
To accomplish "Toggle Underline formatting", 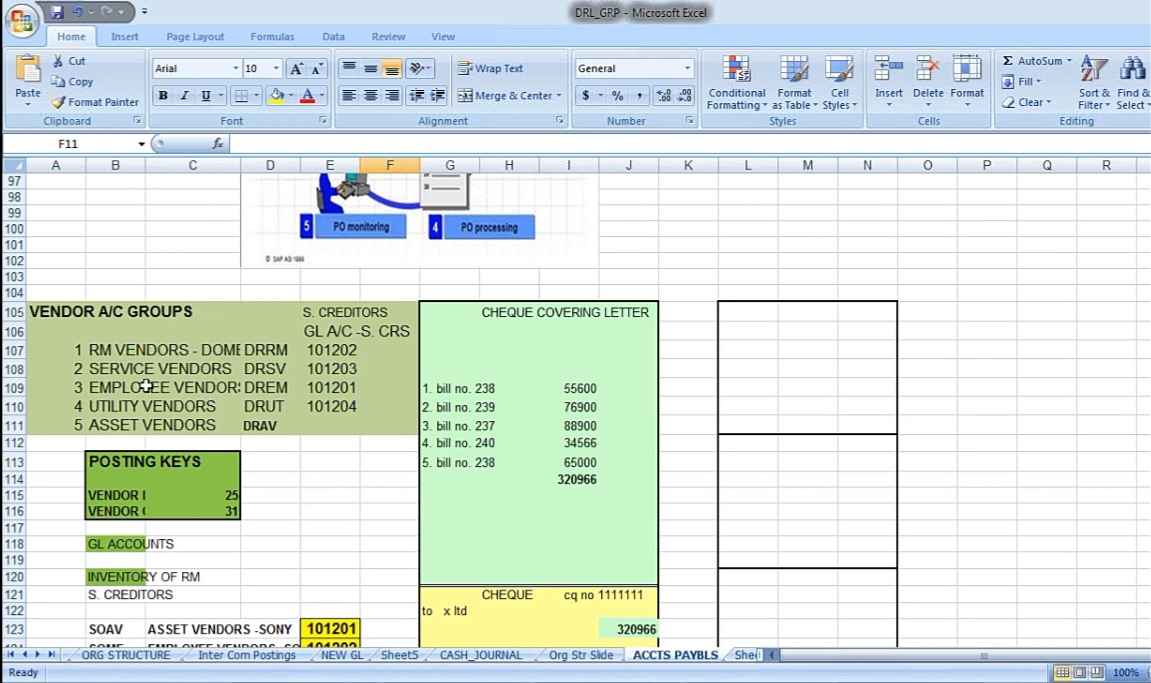I will (206, 95).
